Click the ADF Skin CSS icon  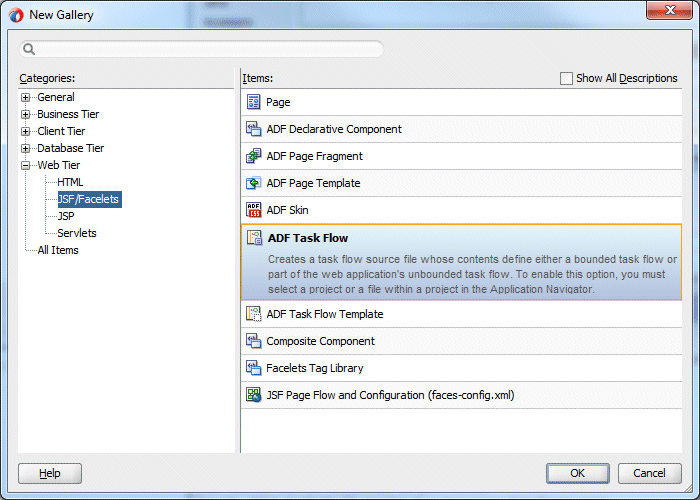coord(254,210)
